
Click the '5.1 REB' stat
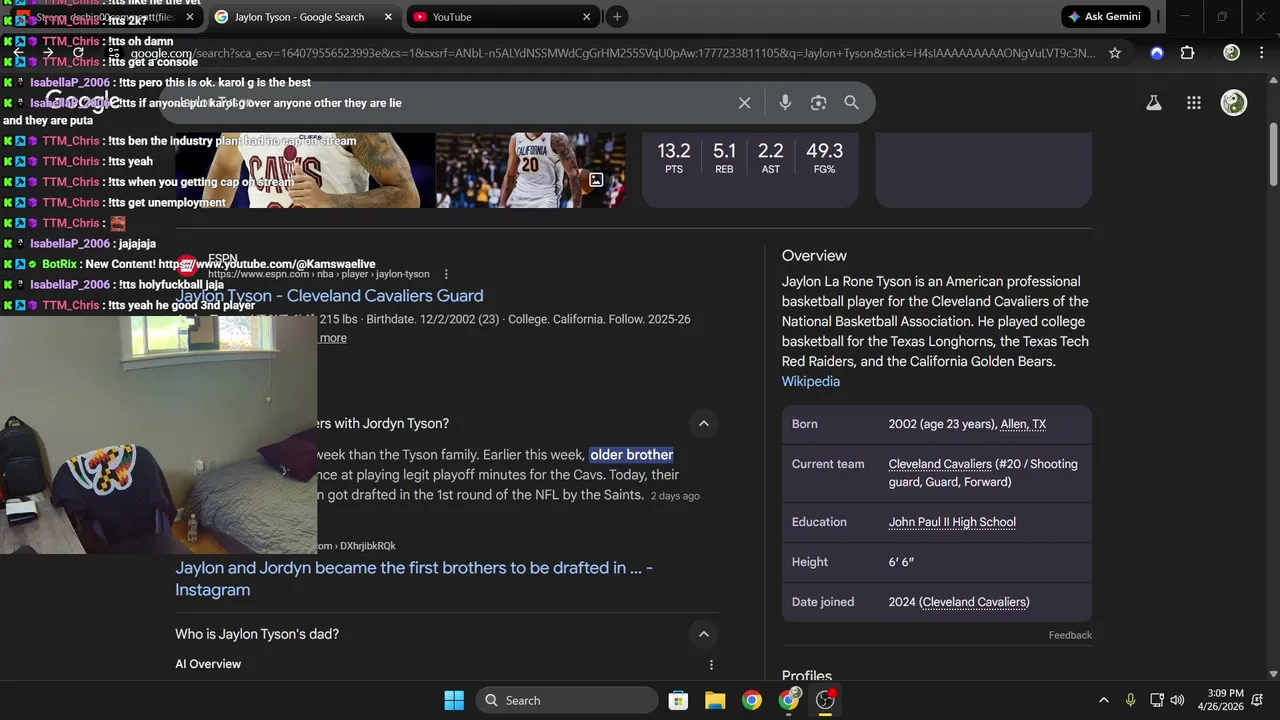(x=724, y=158)
